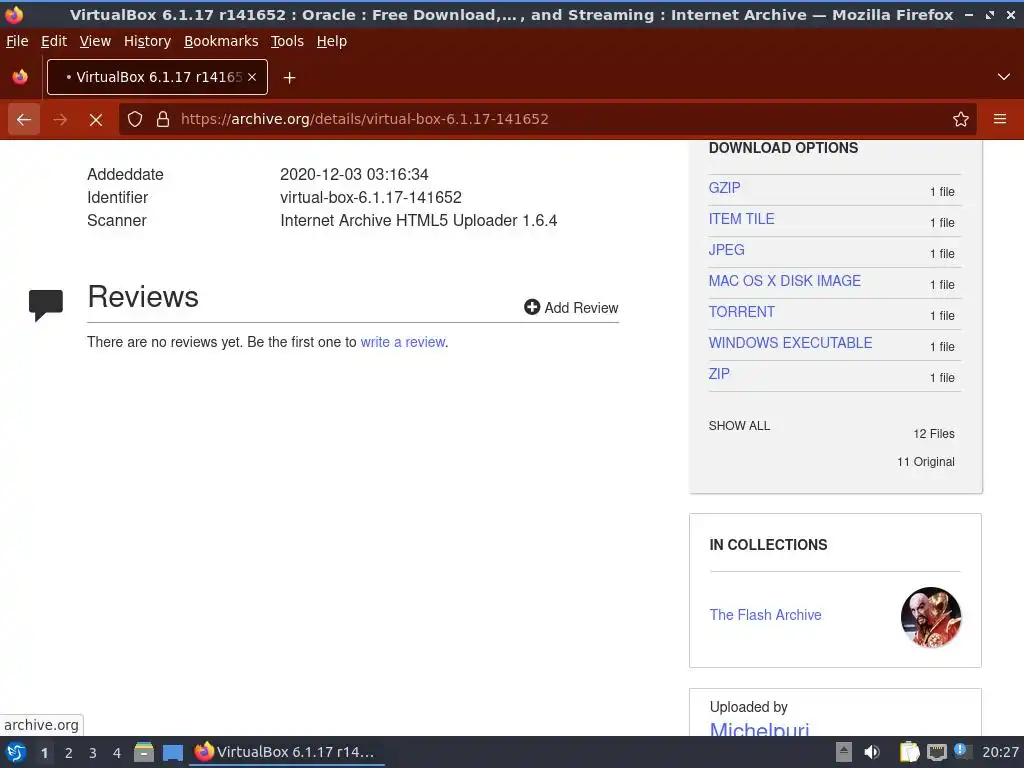Click the Firefox icon in title bar

tap(14, 14)
